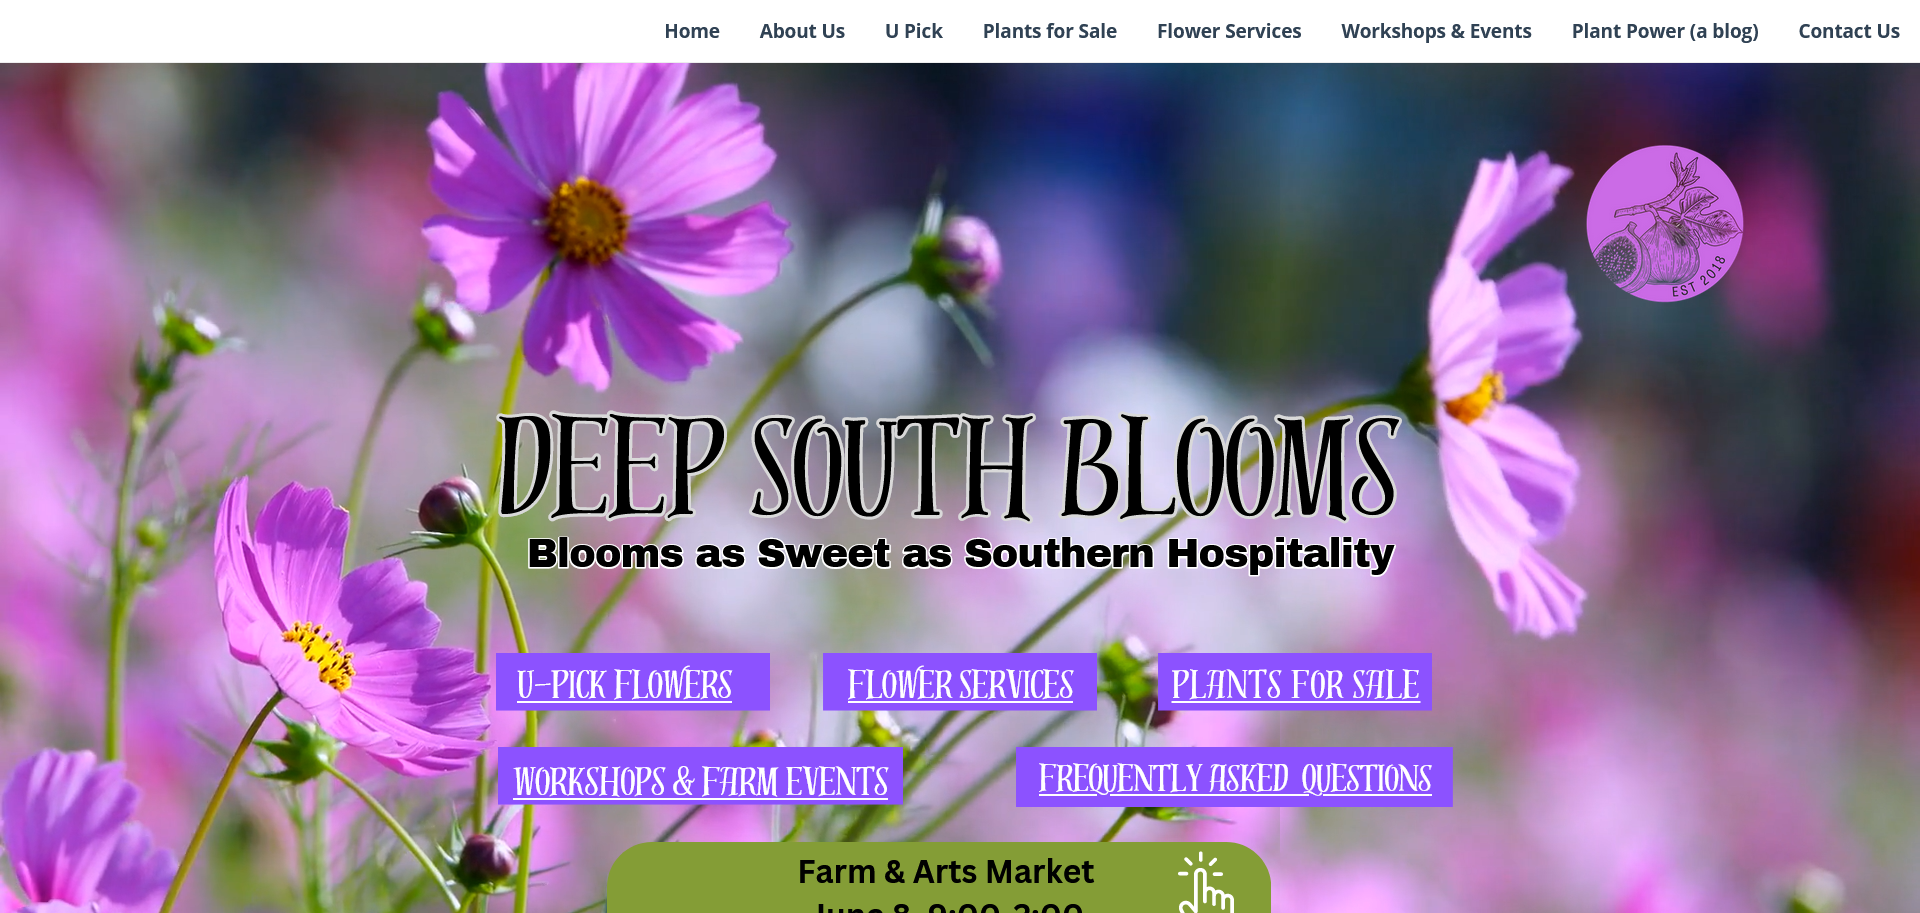Select Plants for Sale in navigation
This screenshot has width=1920, height=913.
pyautogui.click(x=1050, y=31)
